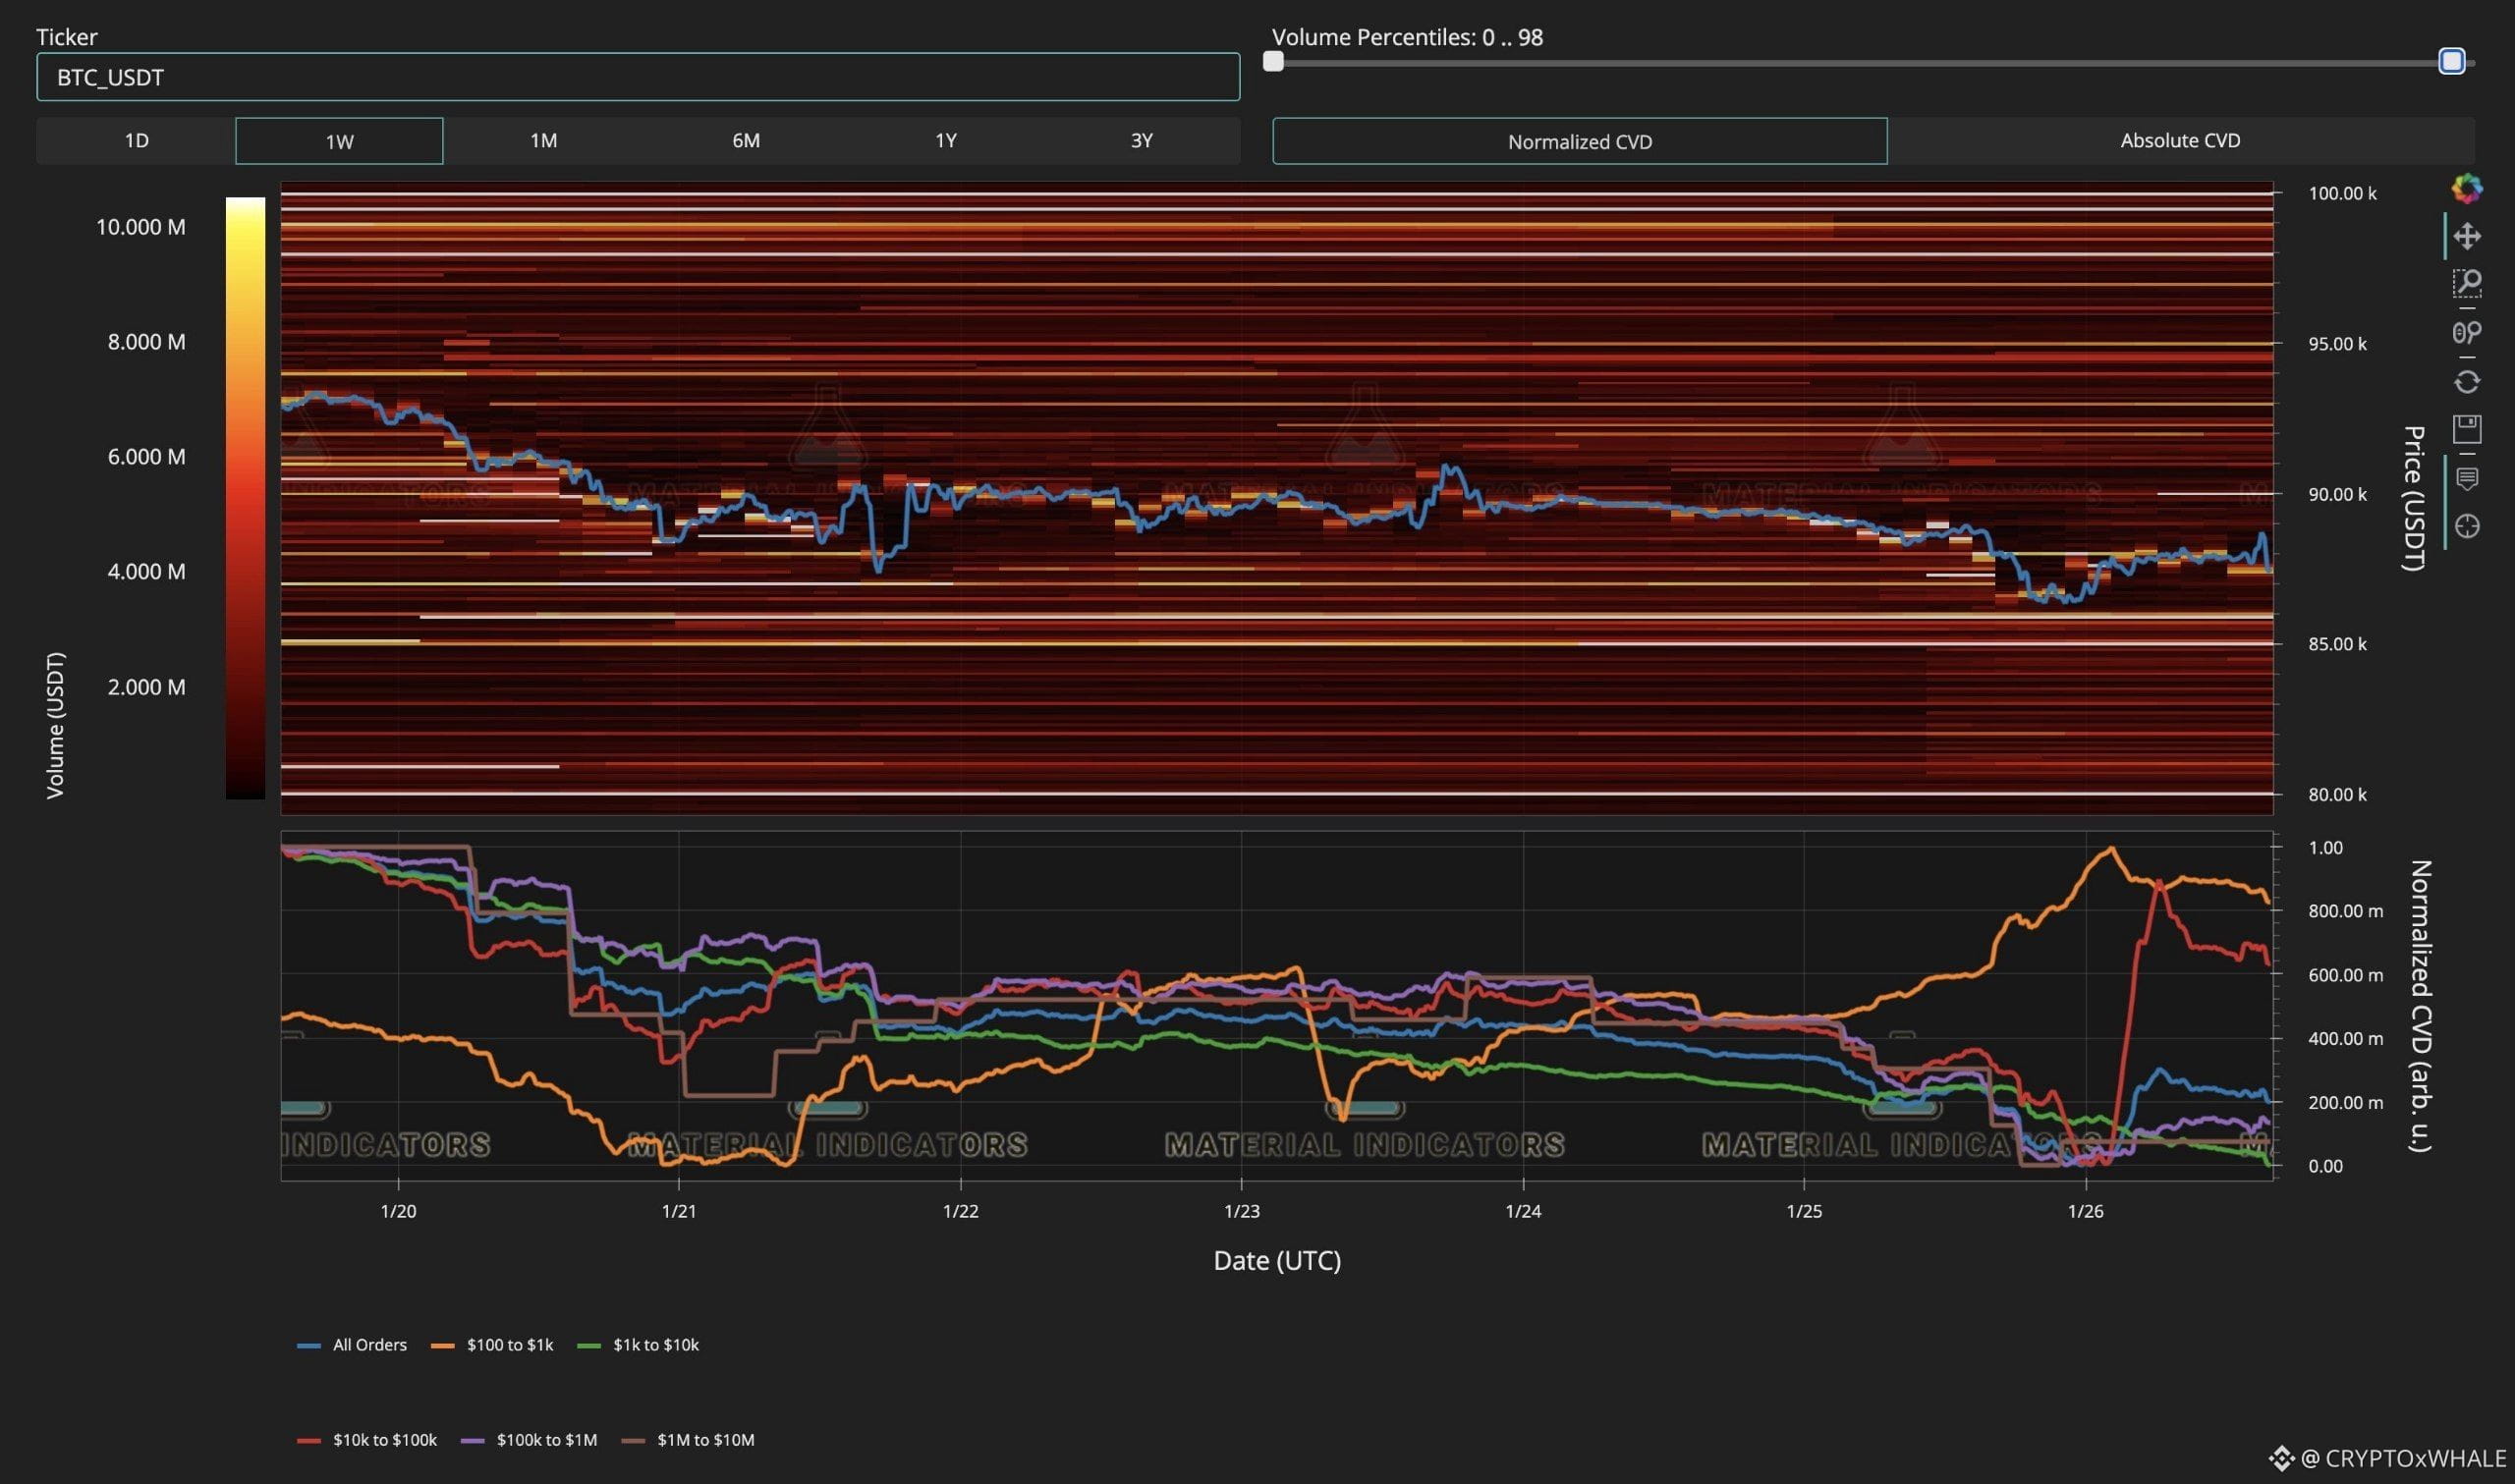Image resolution: width=2515 pixels, height=1484 pixels.
Task: Click the Bokeh logo icon
Action: click(2466, 188)
